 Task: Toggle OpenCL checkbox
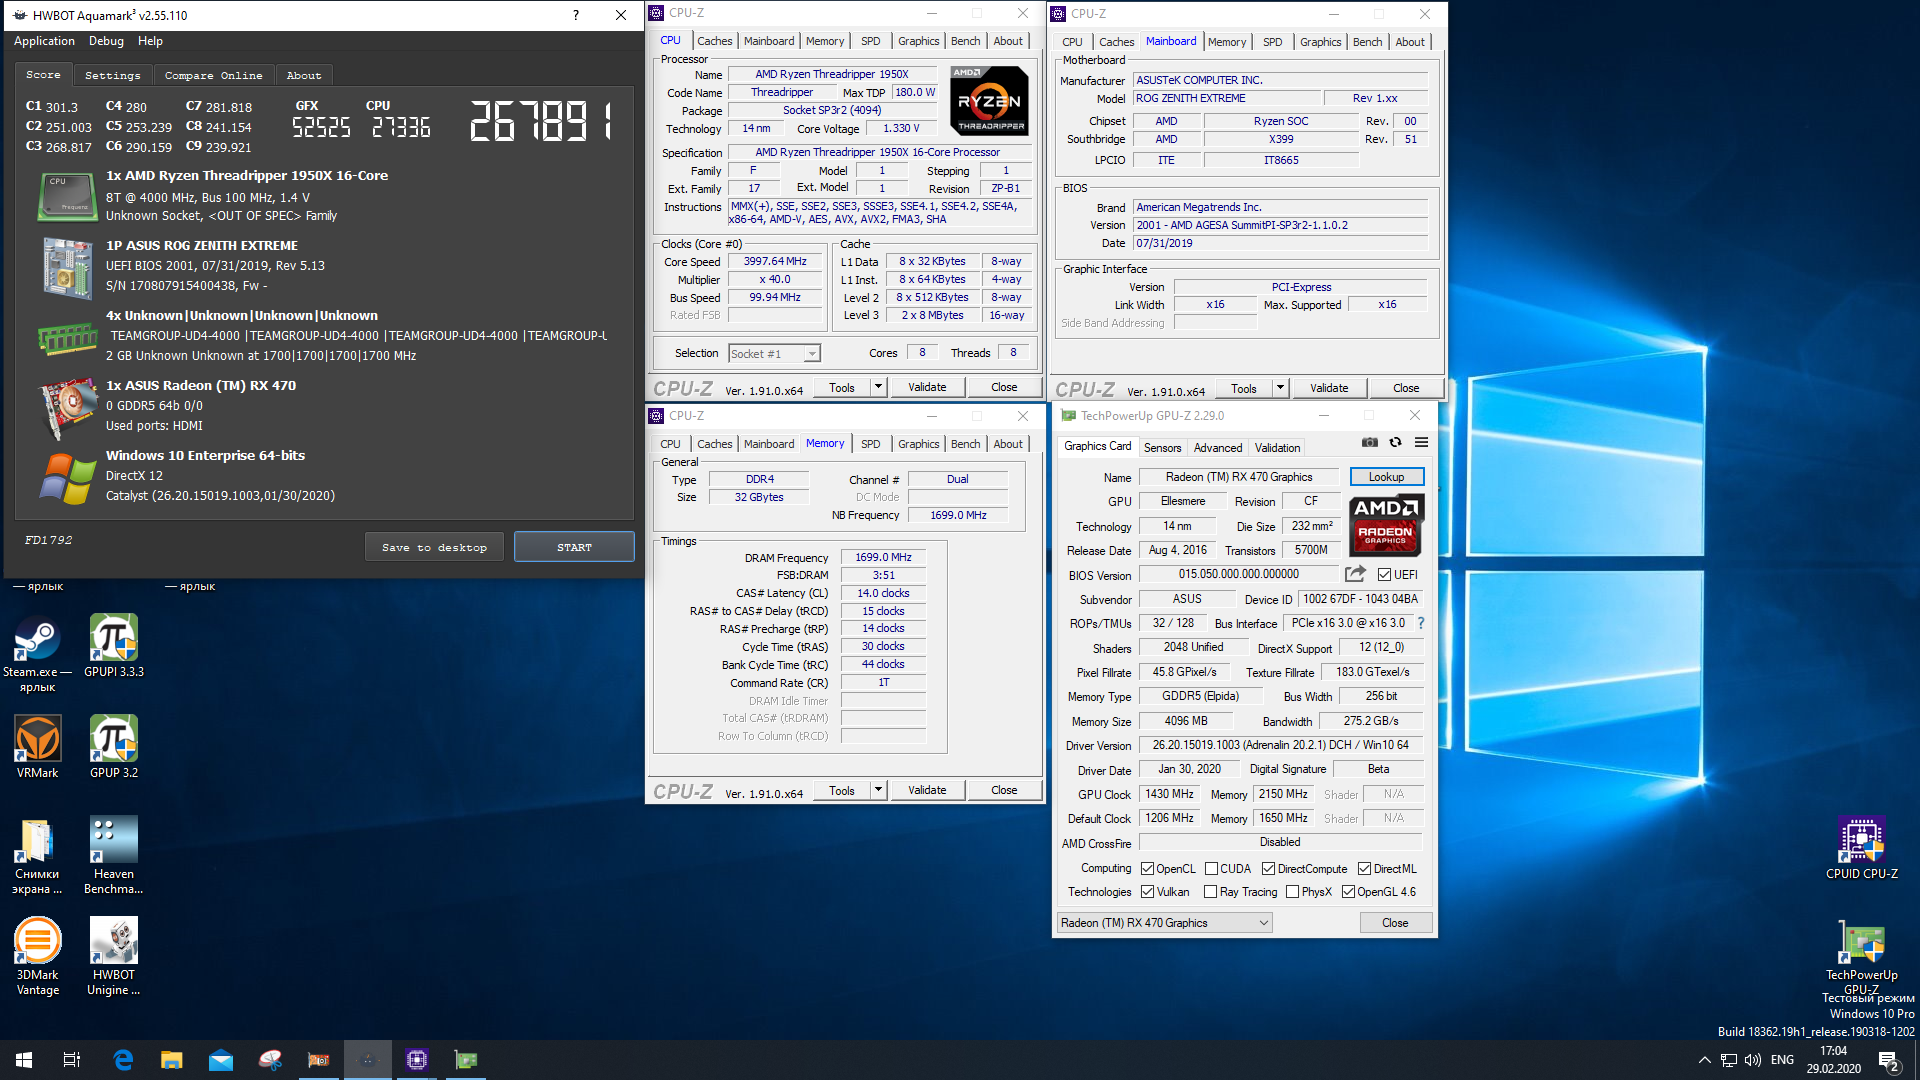pos(1147,869)
